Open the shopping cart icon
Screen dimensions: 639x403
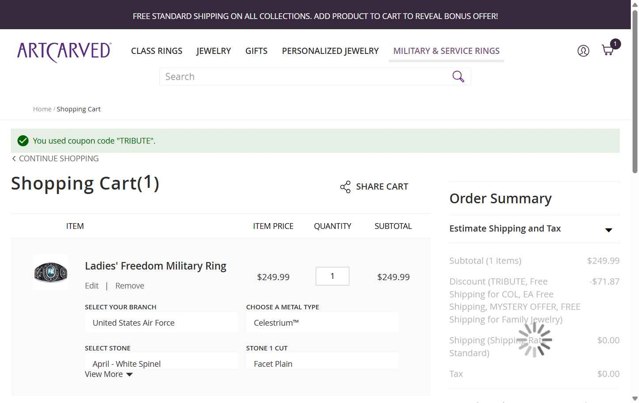click(x=610, y=48)
